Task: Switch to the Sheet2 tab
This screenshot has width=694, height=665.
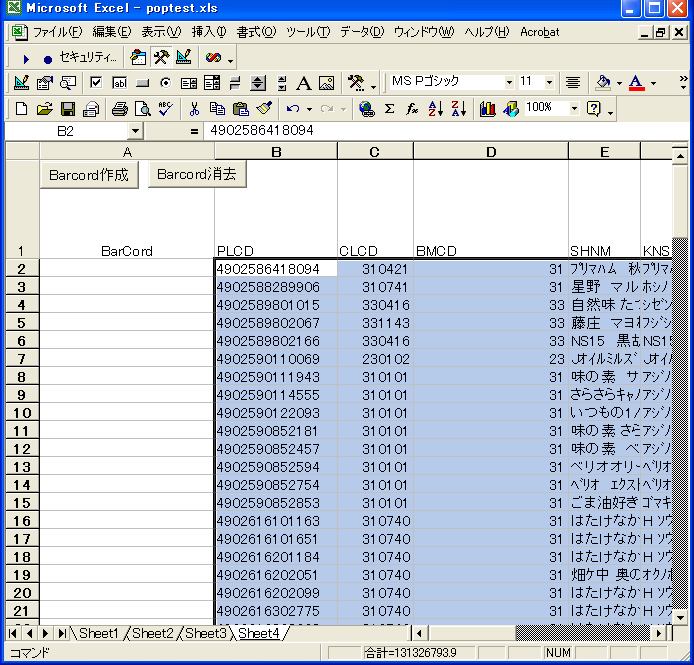Action: (153, 633)
